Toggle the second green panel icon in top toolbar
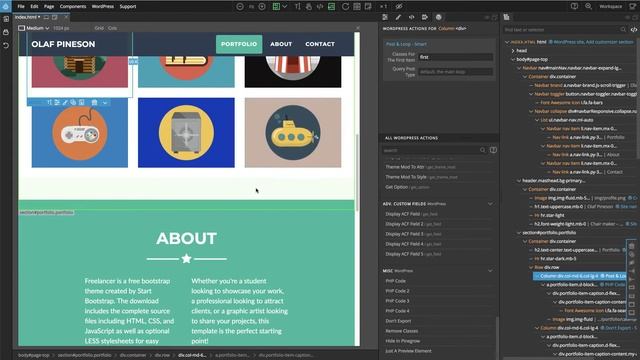 331,7
